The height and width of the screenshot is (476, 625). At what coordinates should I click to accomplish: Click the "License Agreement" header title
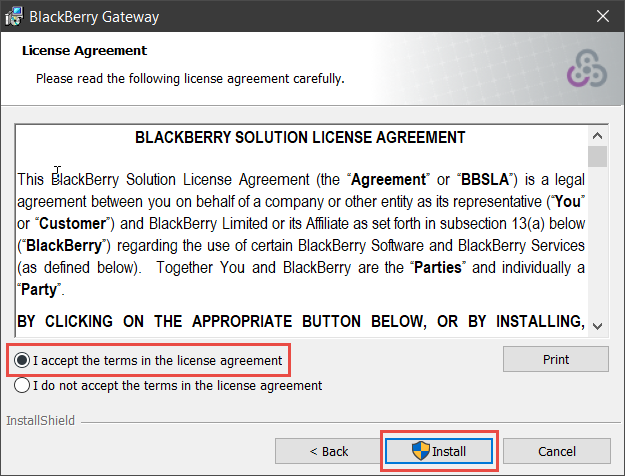[x=85, y=51]
